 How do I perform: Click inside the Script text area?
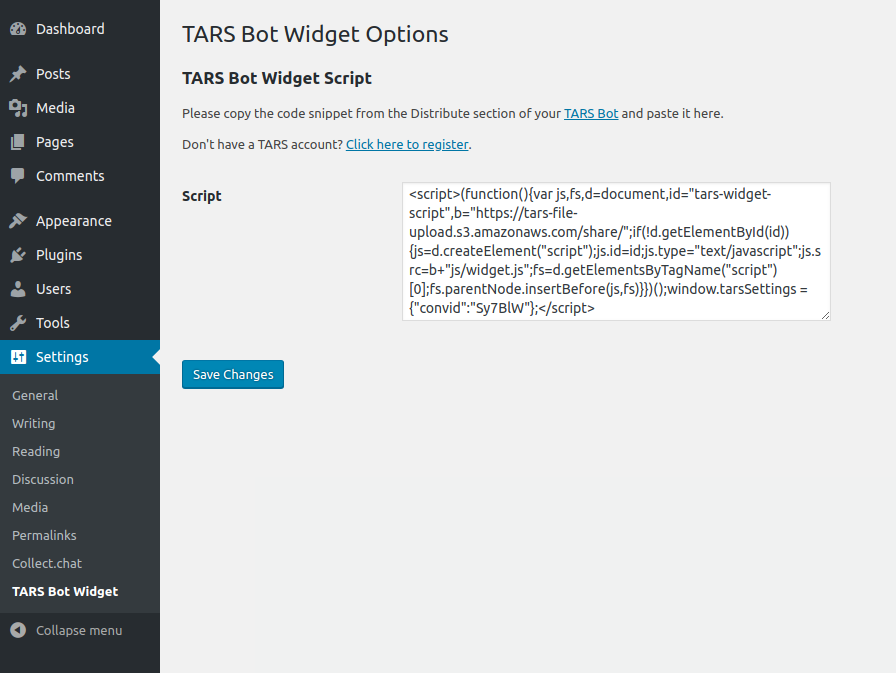click(x=615, y=251)
